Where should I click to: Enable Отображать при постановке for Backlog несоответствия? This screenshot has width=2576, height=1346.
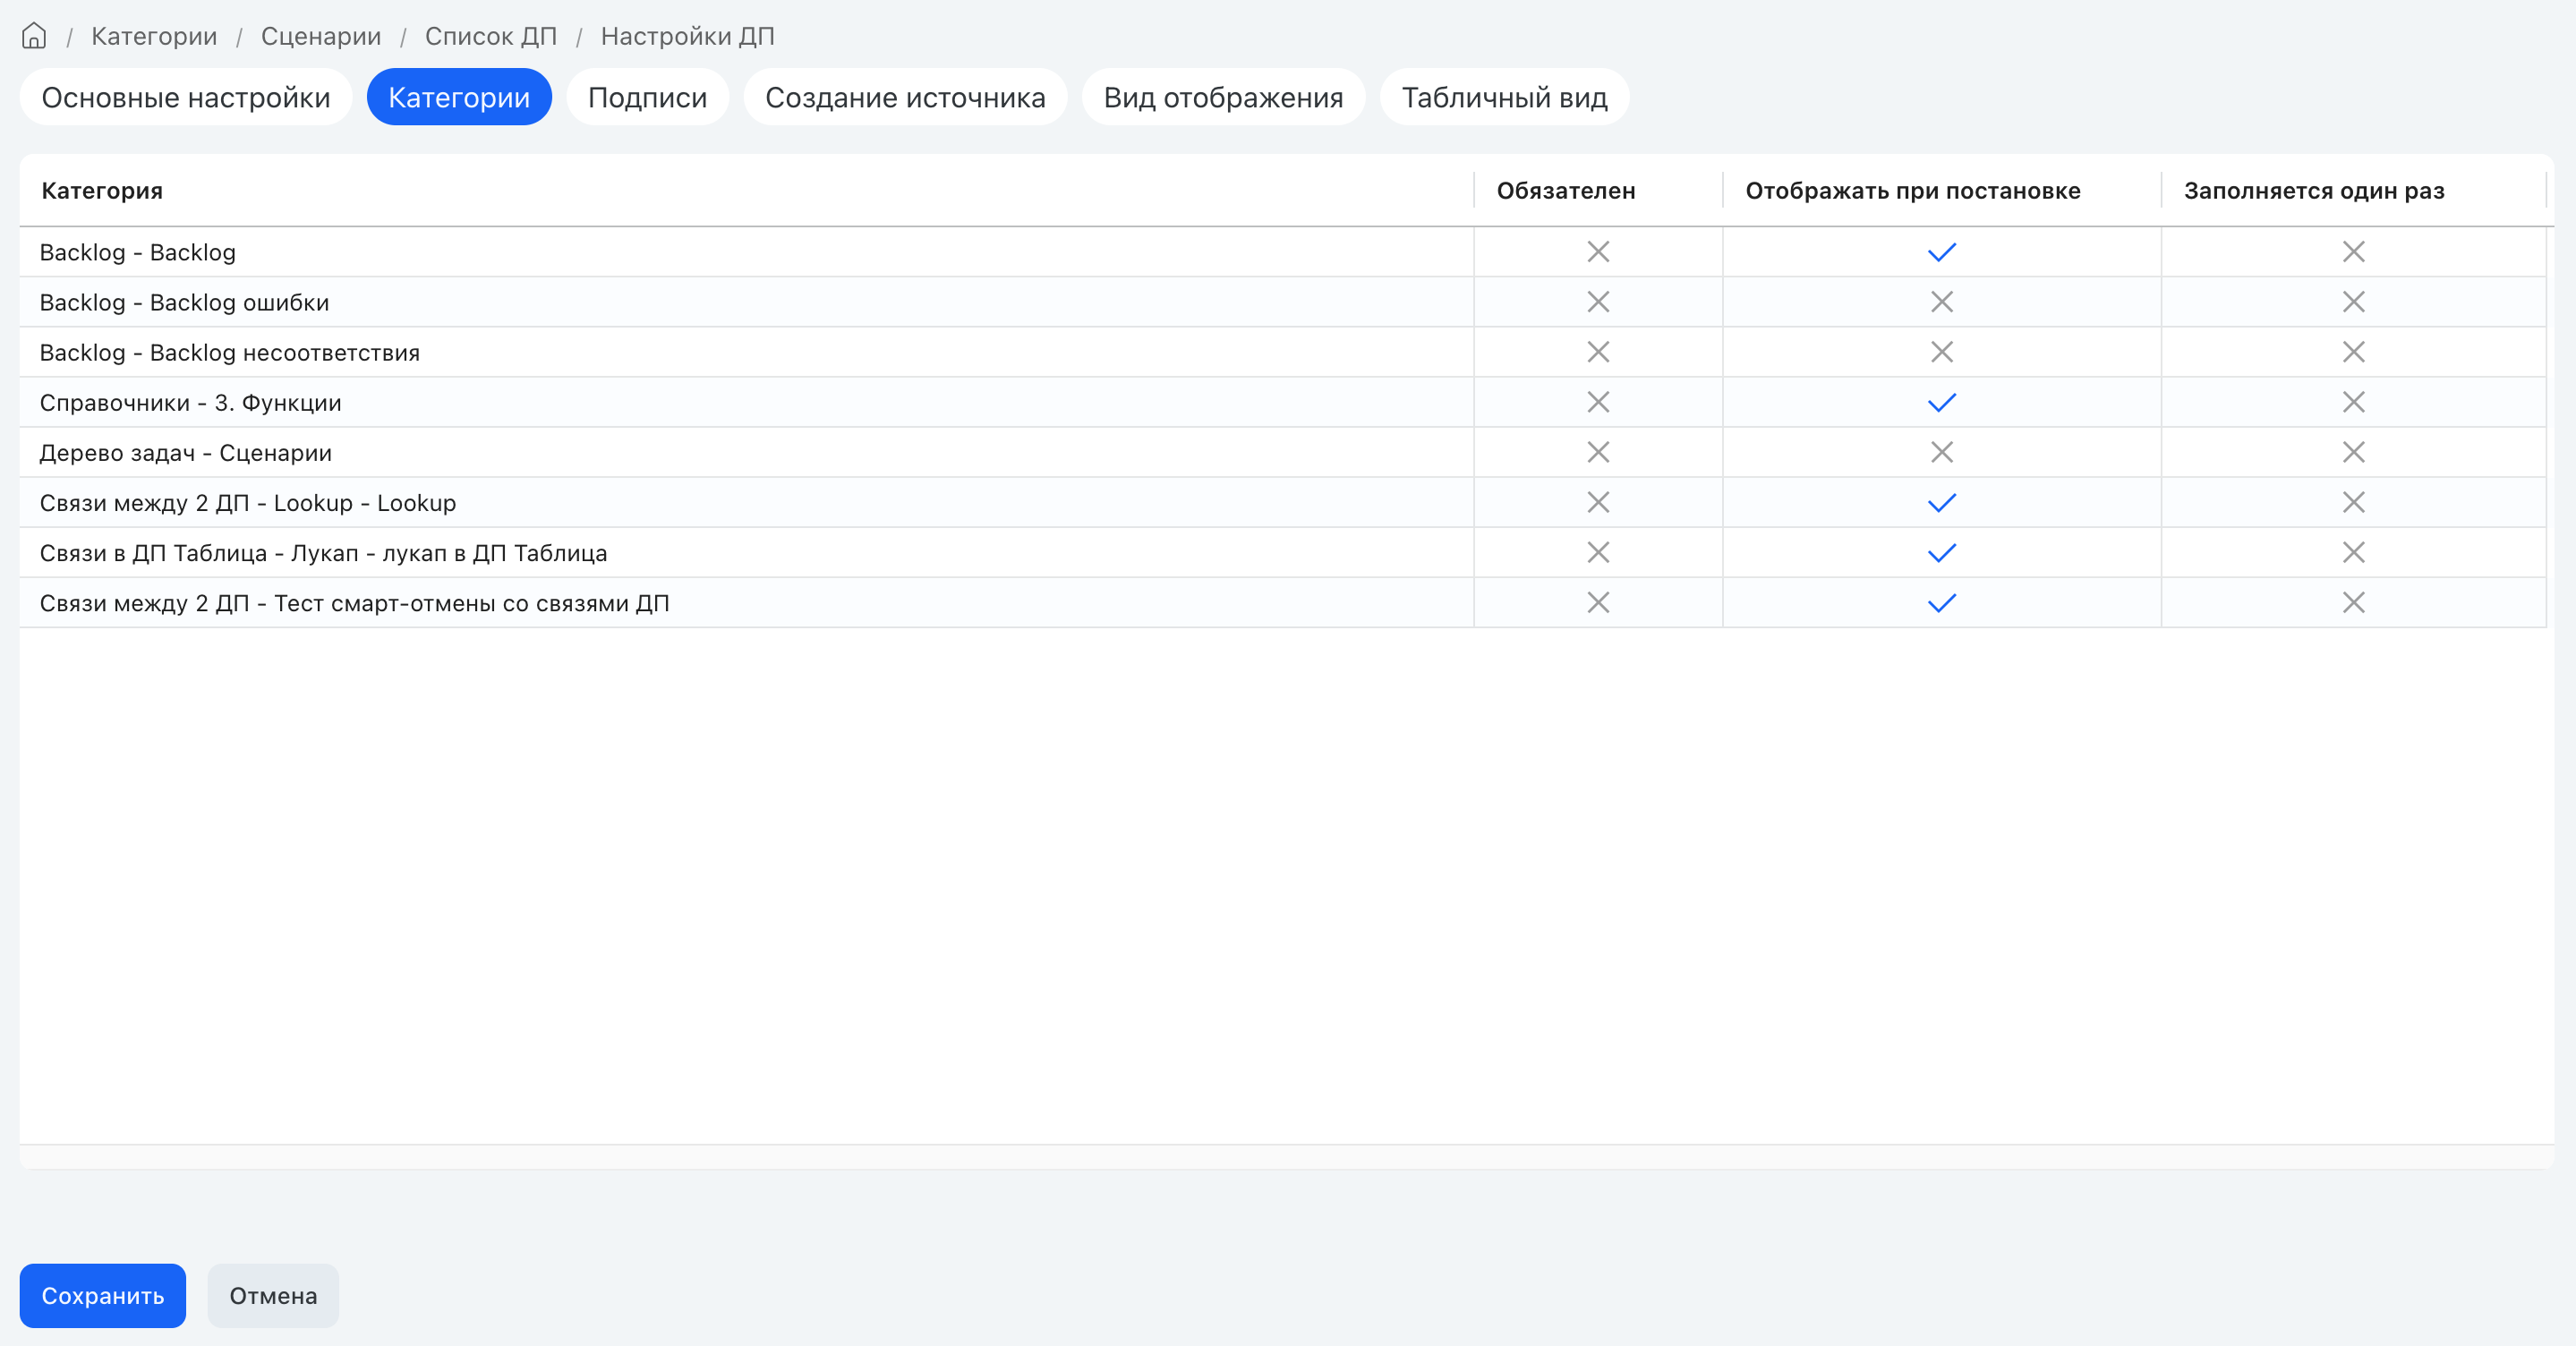[1942, 352]
